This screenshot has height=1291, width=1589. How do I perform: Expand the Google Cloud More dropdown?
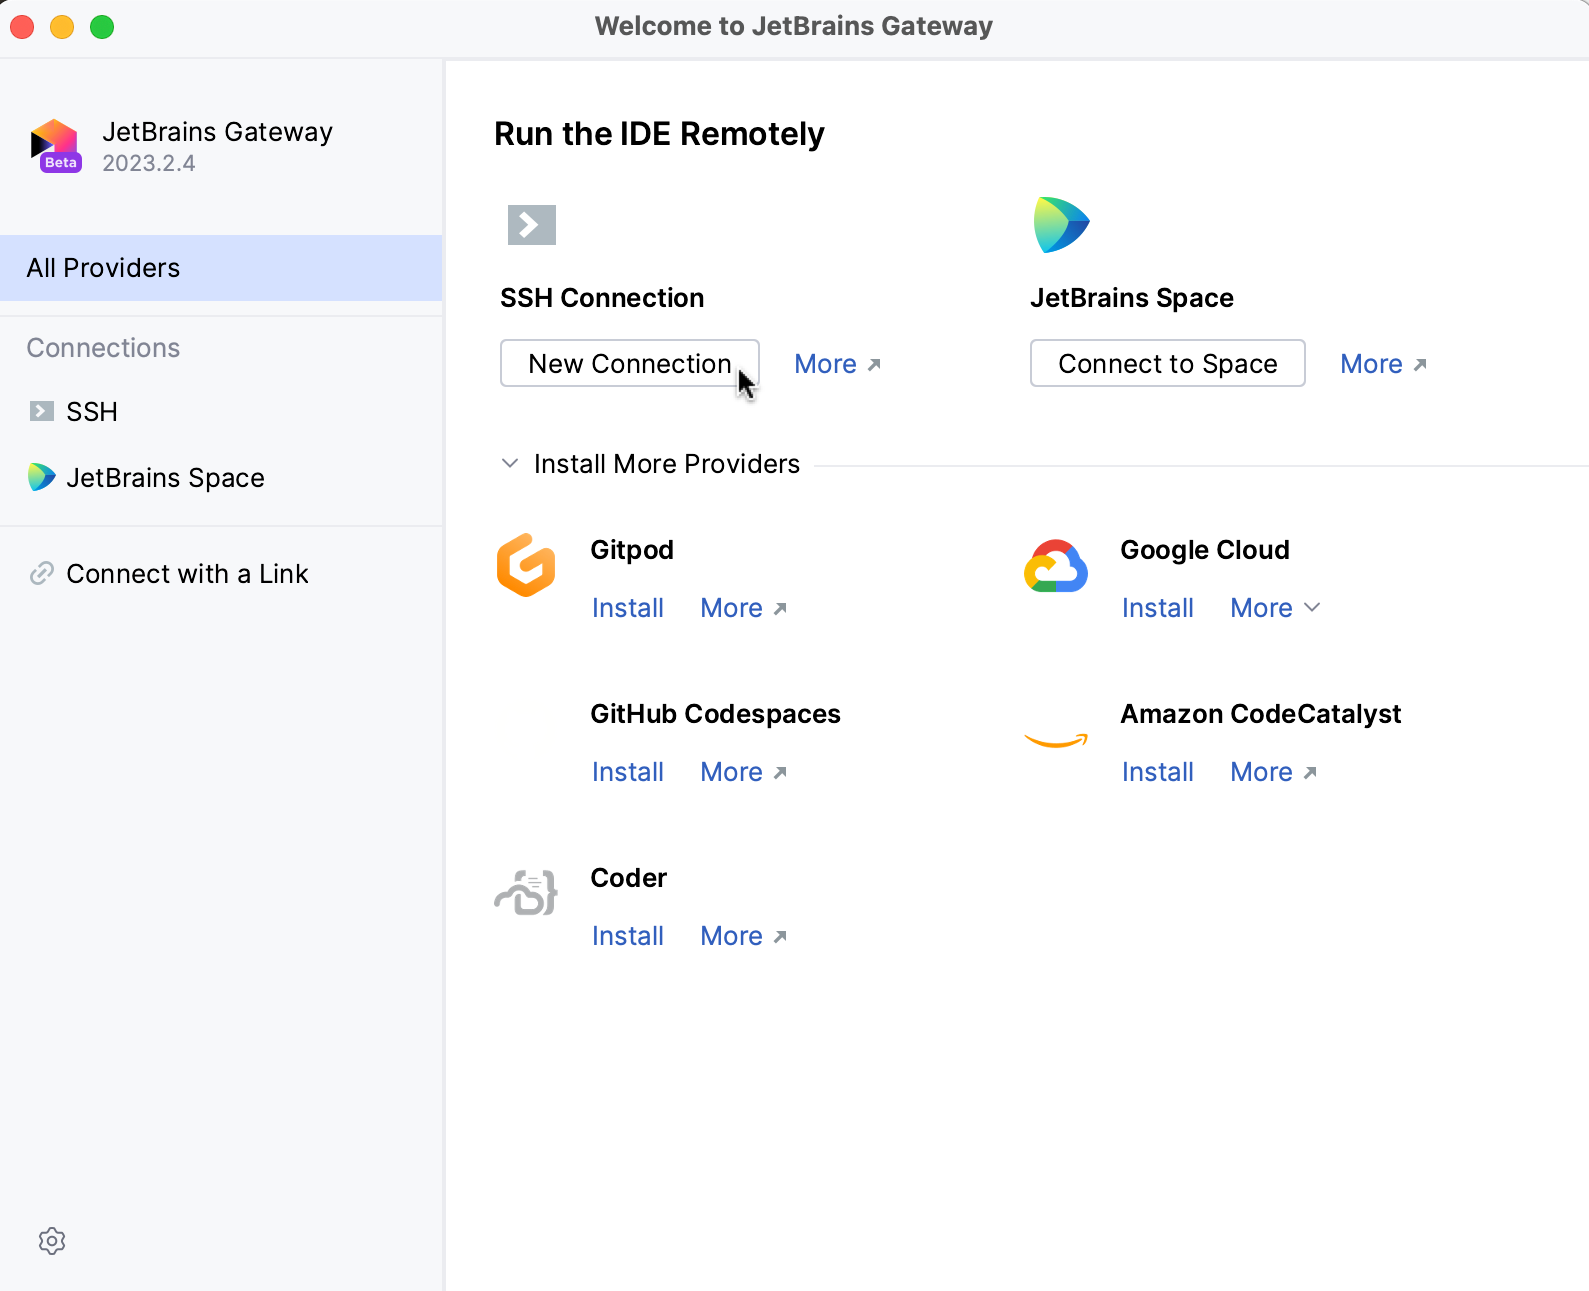(1275, 608)
